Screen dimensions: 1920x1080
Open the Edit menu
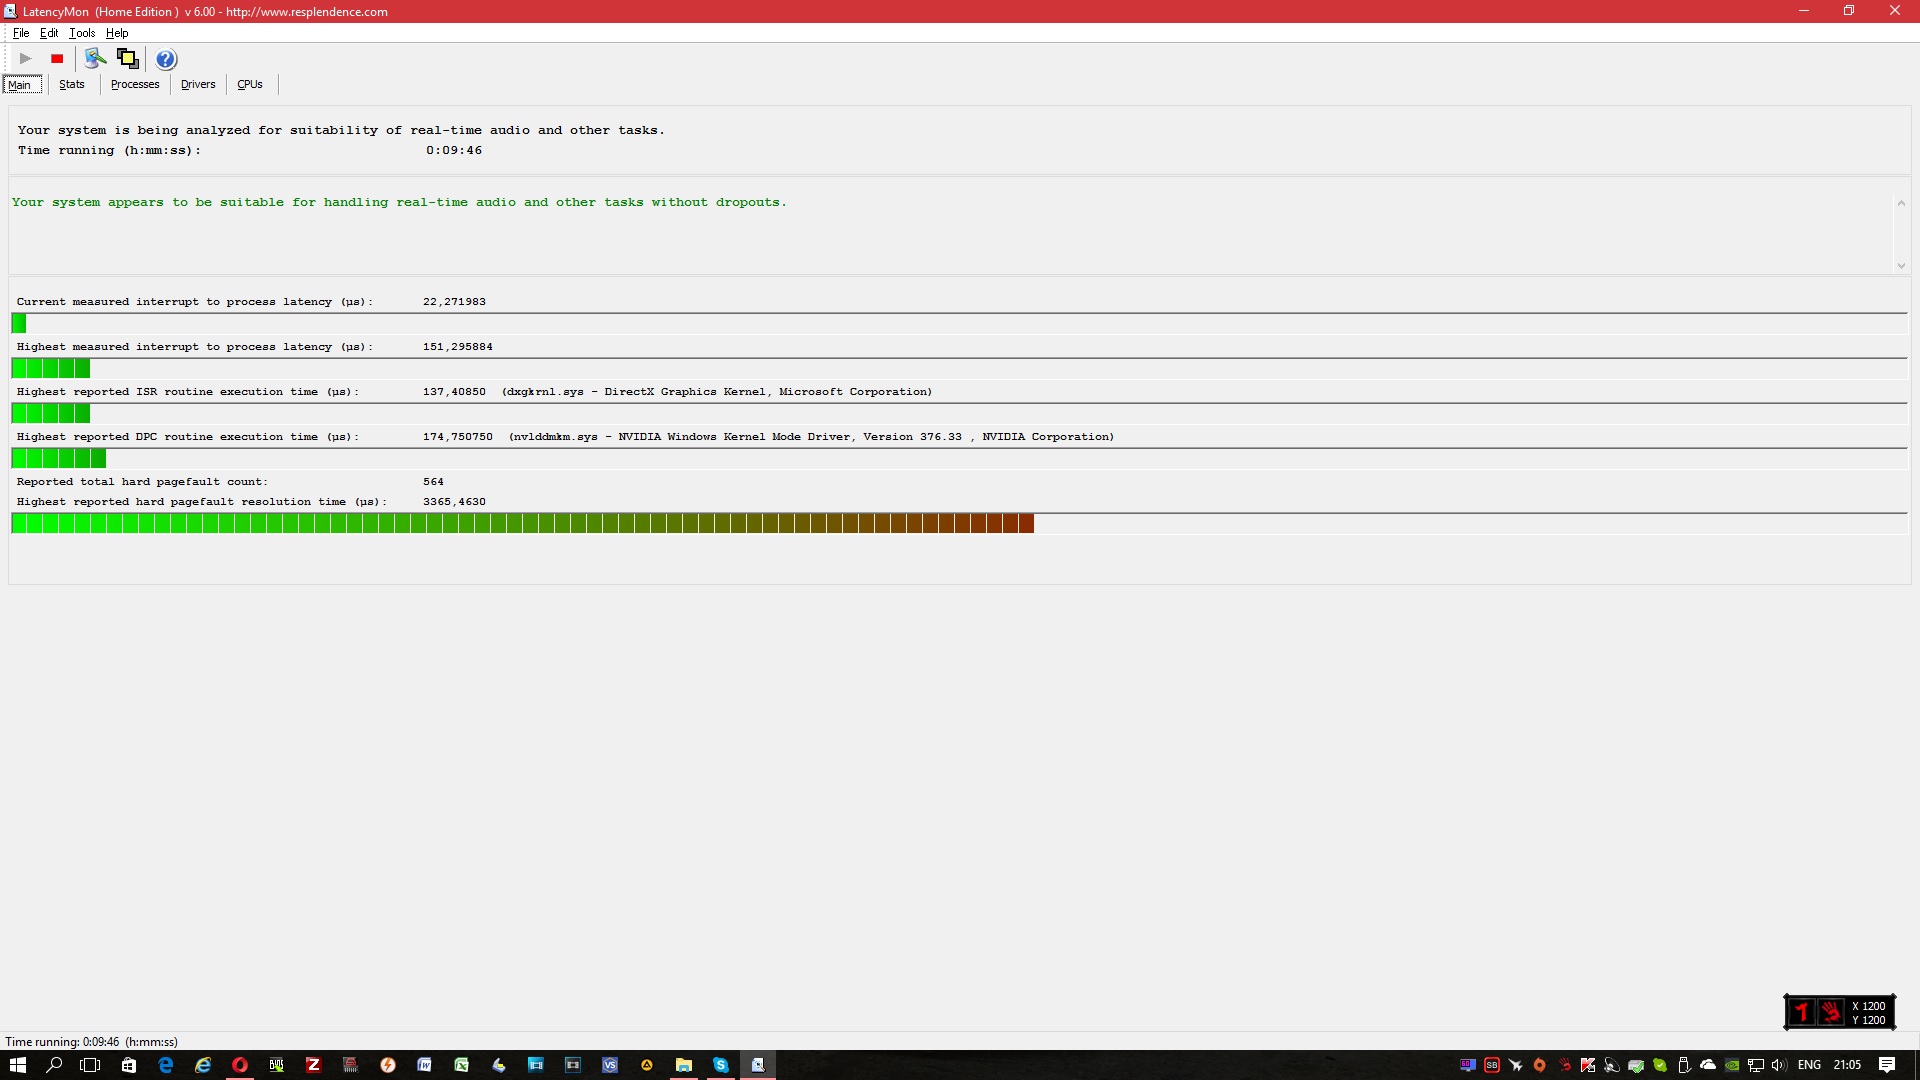coord(49,33)
